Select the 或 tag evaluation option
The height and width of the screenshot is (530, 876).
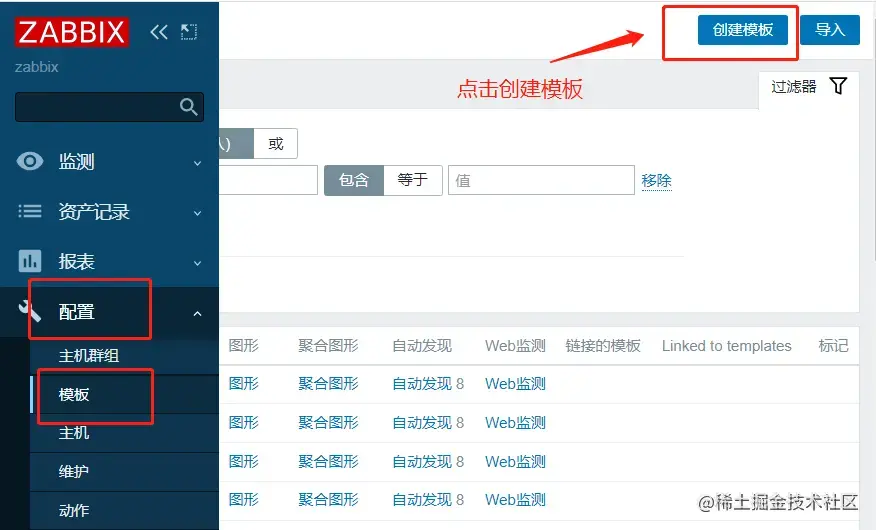(x=275, y=144)
